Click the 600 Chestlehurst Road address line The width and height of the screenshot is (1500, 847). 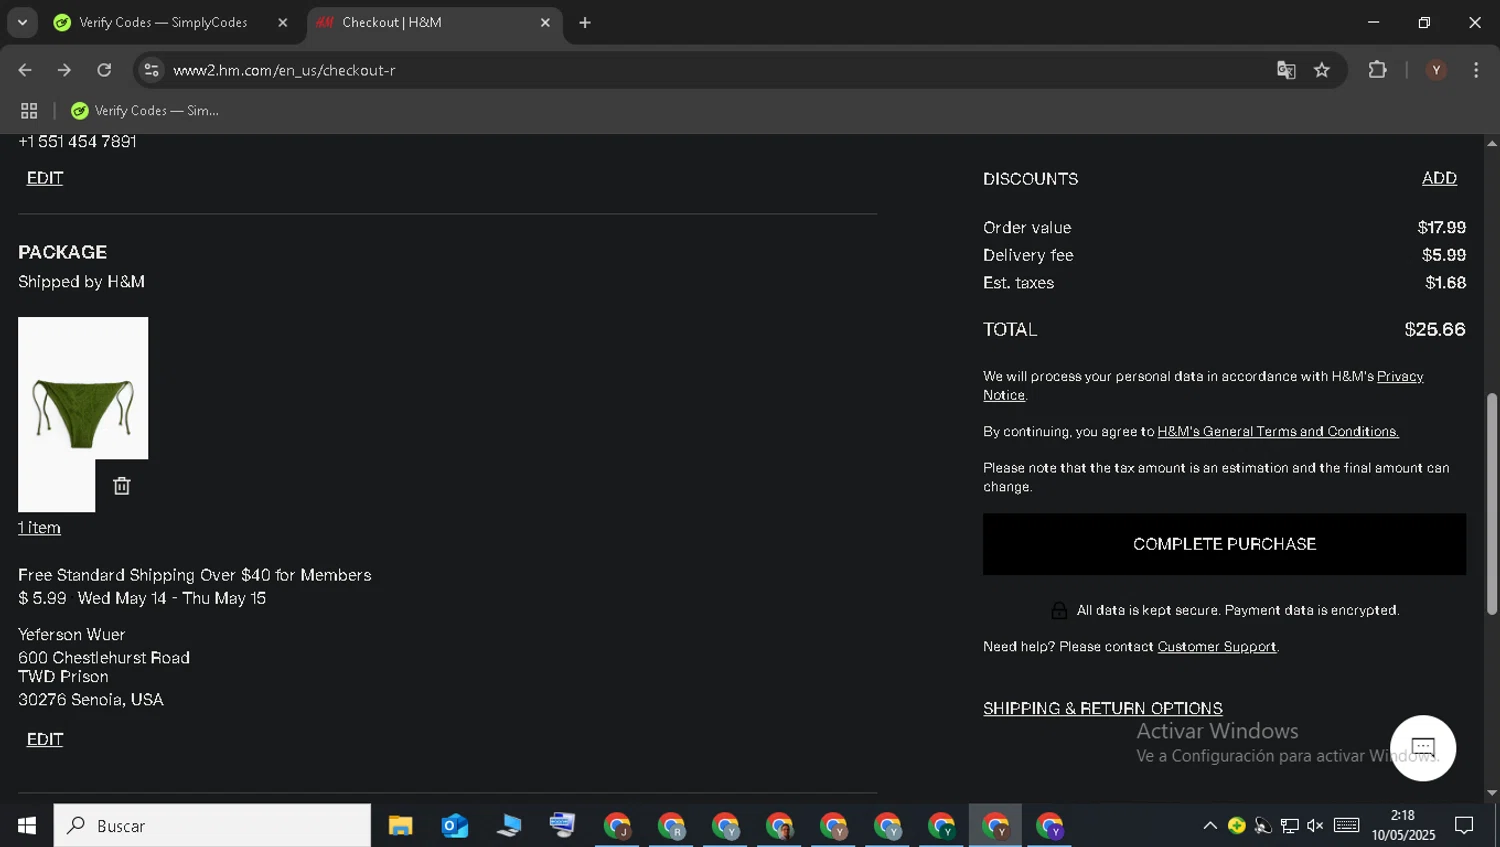tap(104, 658)
